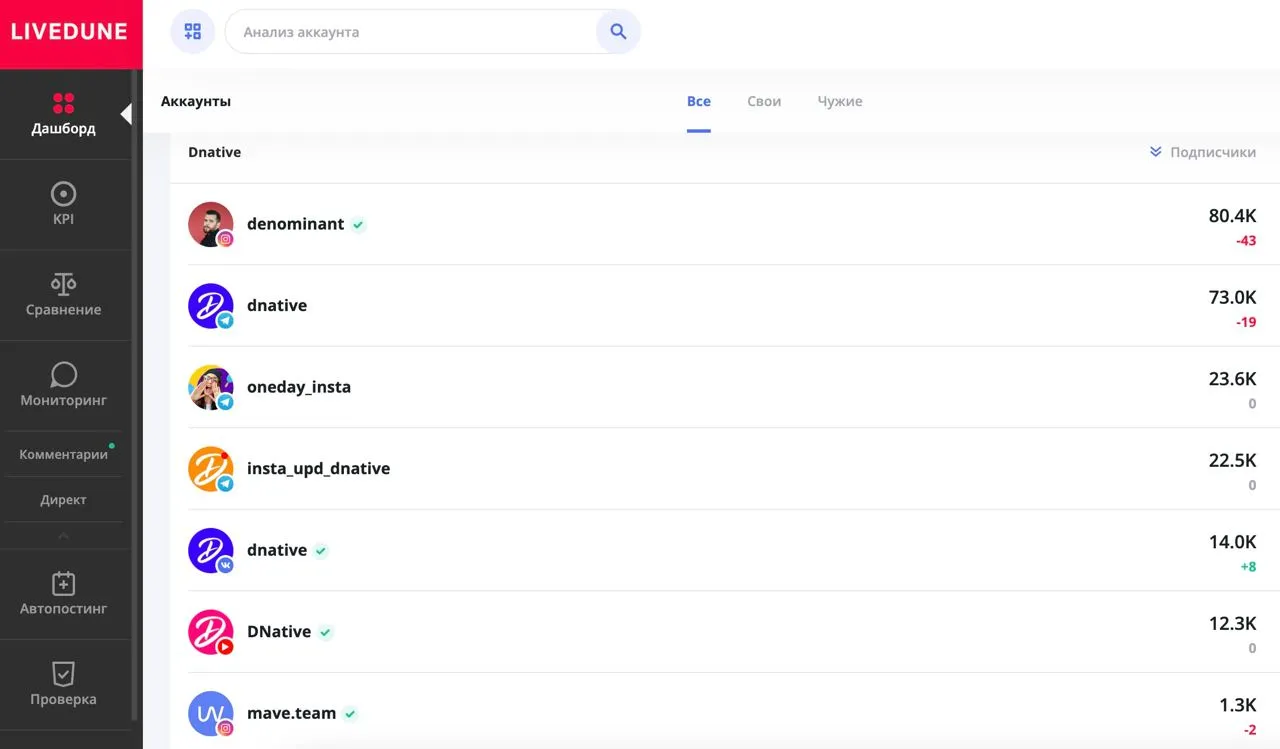The height and width of the screenshot is (749, 1280).
Task: Open the Проверка shield icon
Action: [x=64, y=674]
